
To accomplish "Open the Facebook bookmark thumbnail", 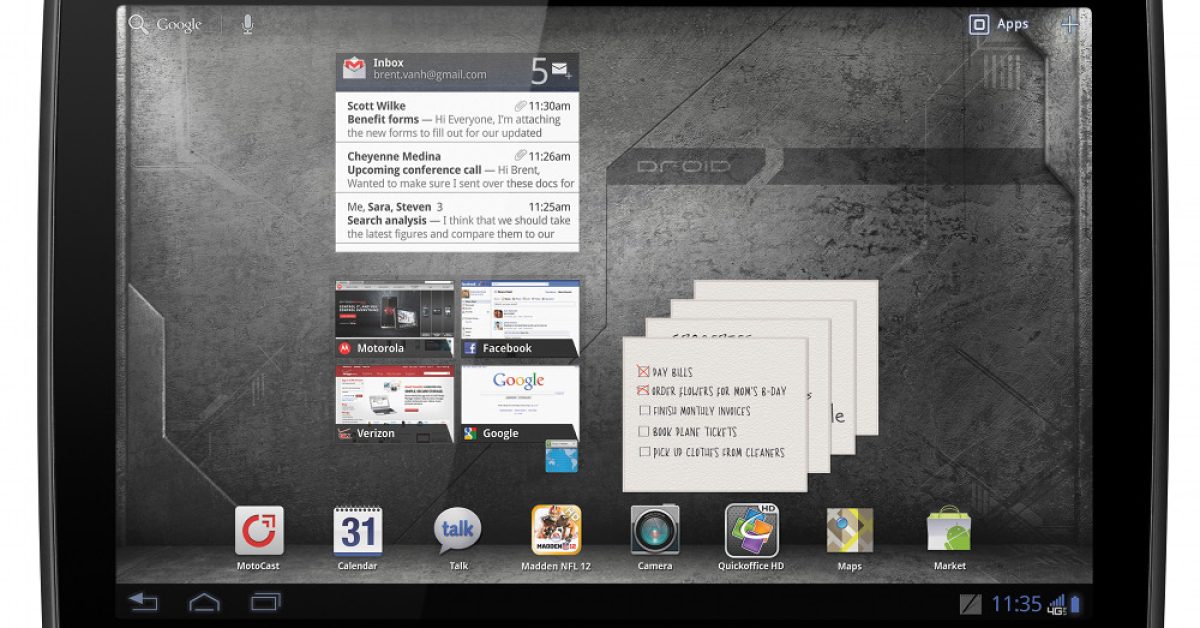I will coord(519,318).
